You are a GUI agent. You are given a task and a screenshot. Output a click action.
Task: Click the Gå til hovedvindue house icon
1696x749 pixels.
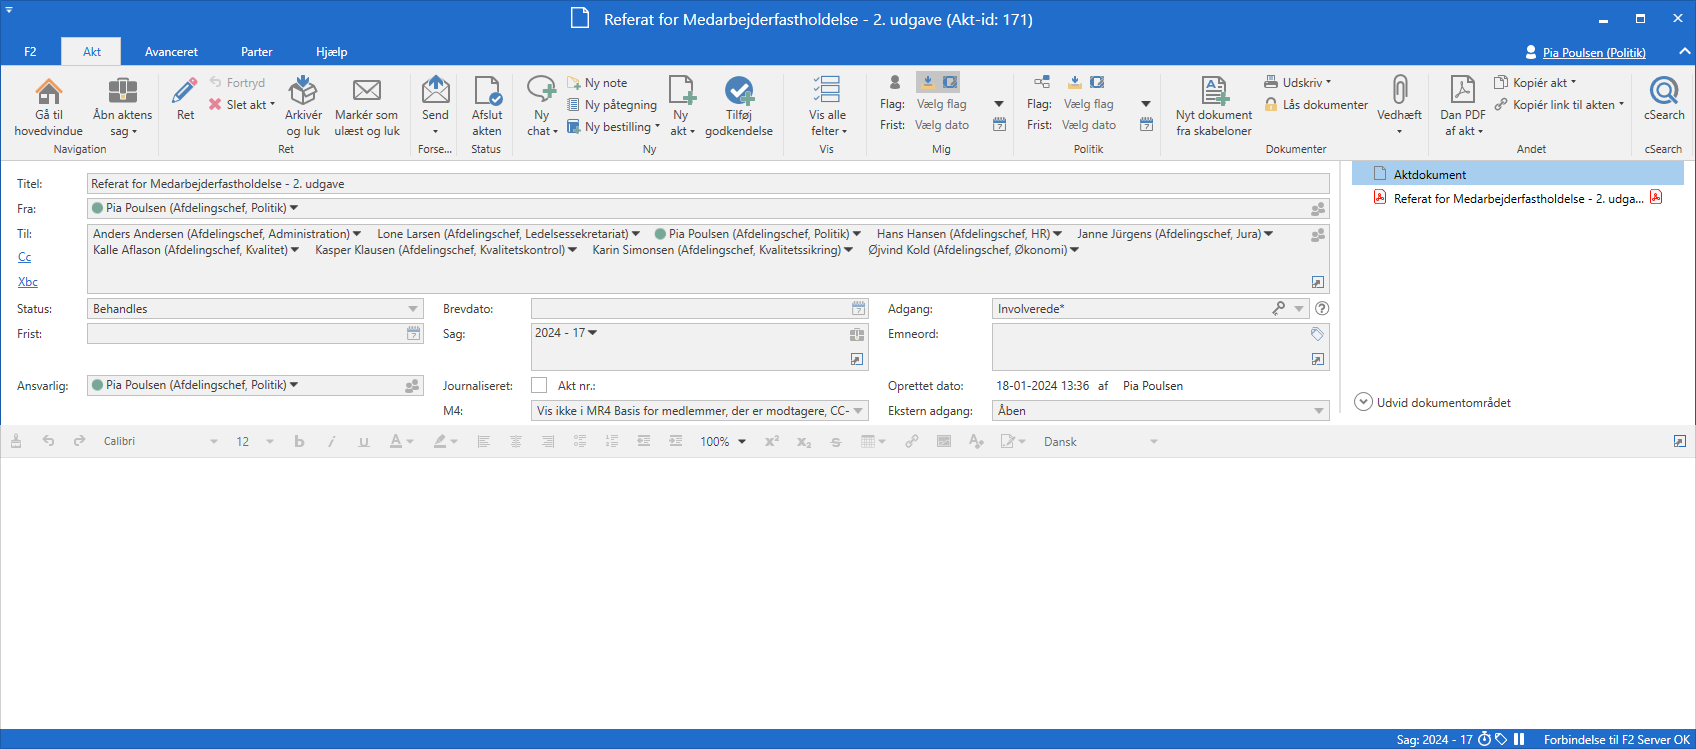click(48, 92)
